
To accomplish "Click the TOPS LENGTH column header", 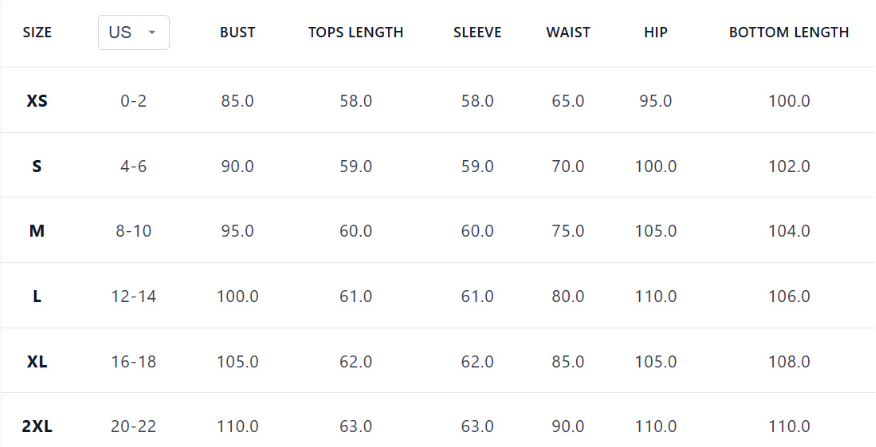I will point(356,32).
